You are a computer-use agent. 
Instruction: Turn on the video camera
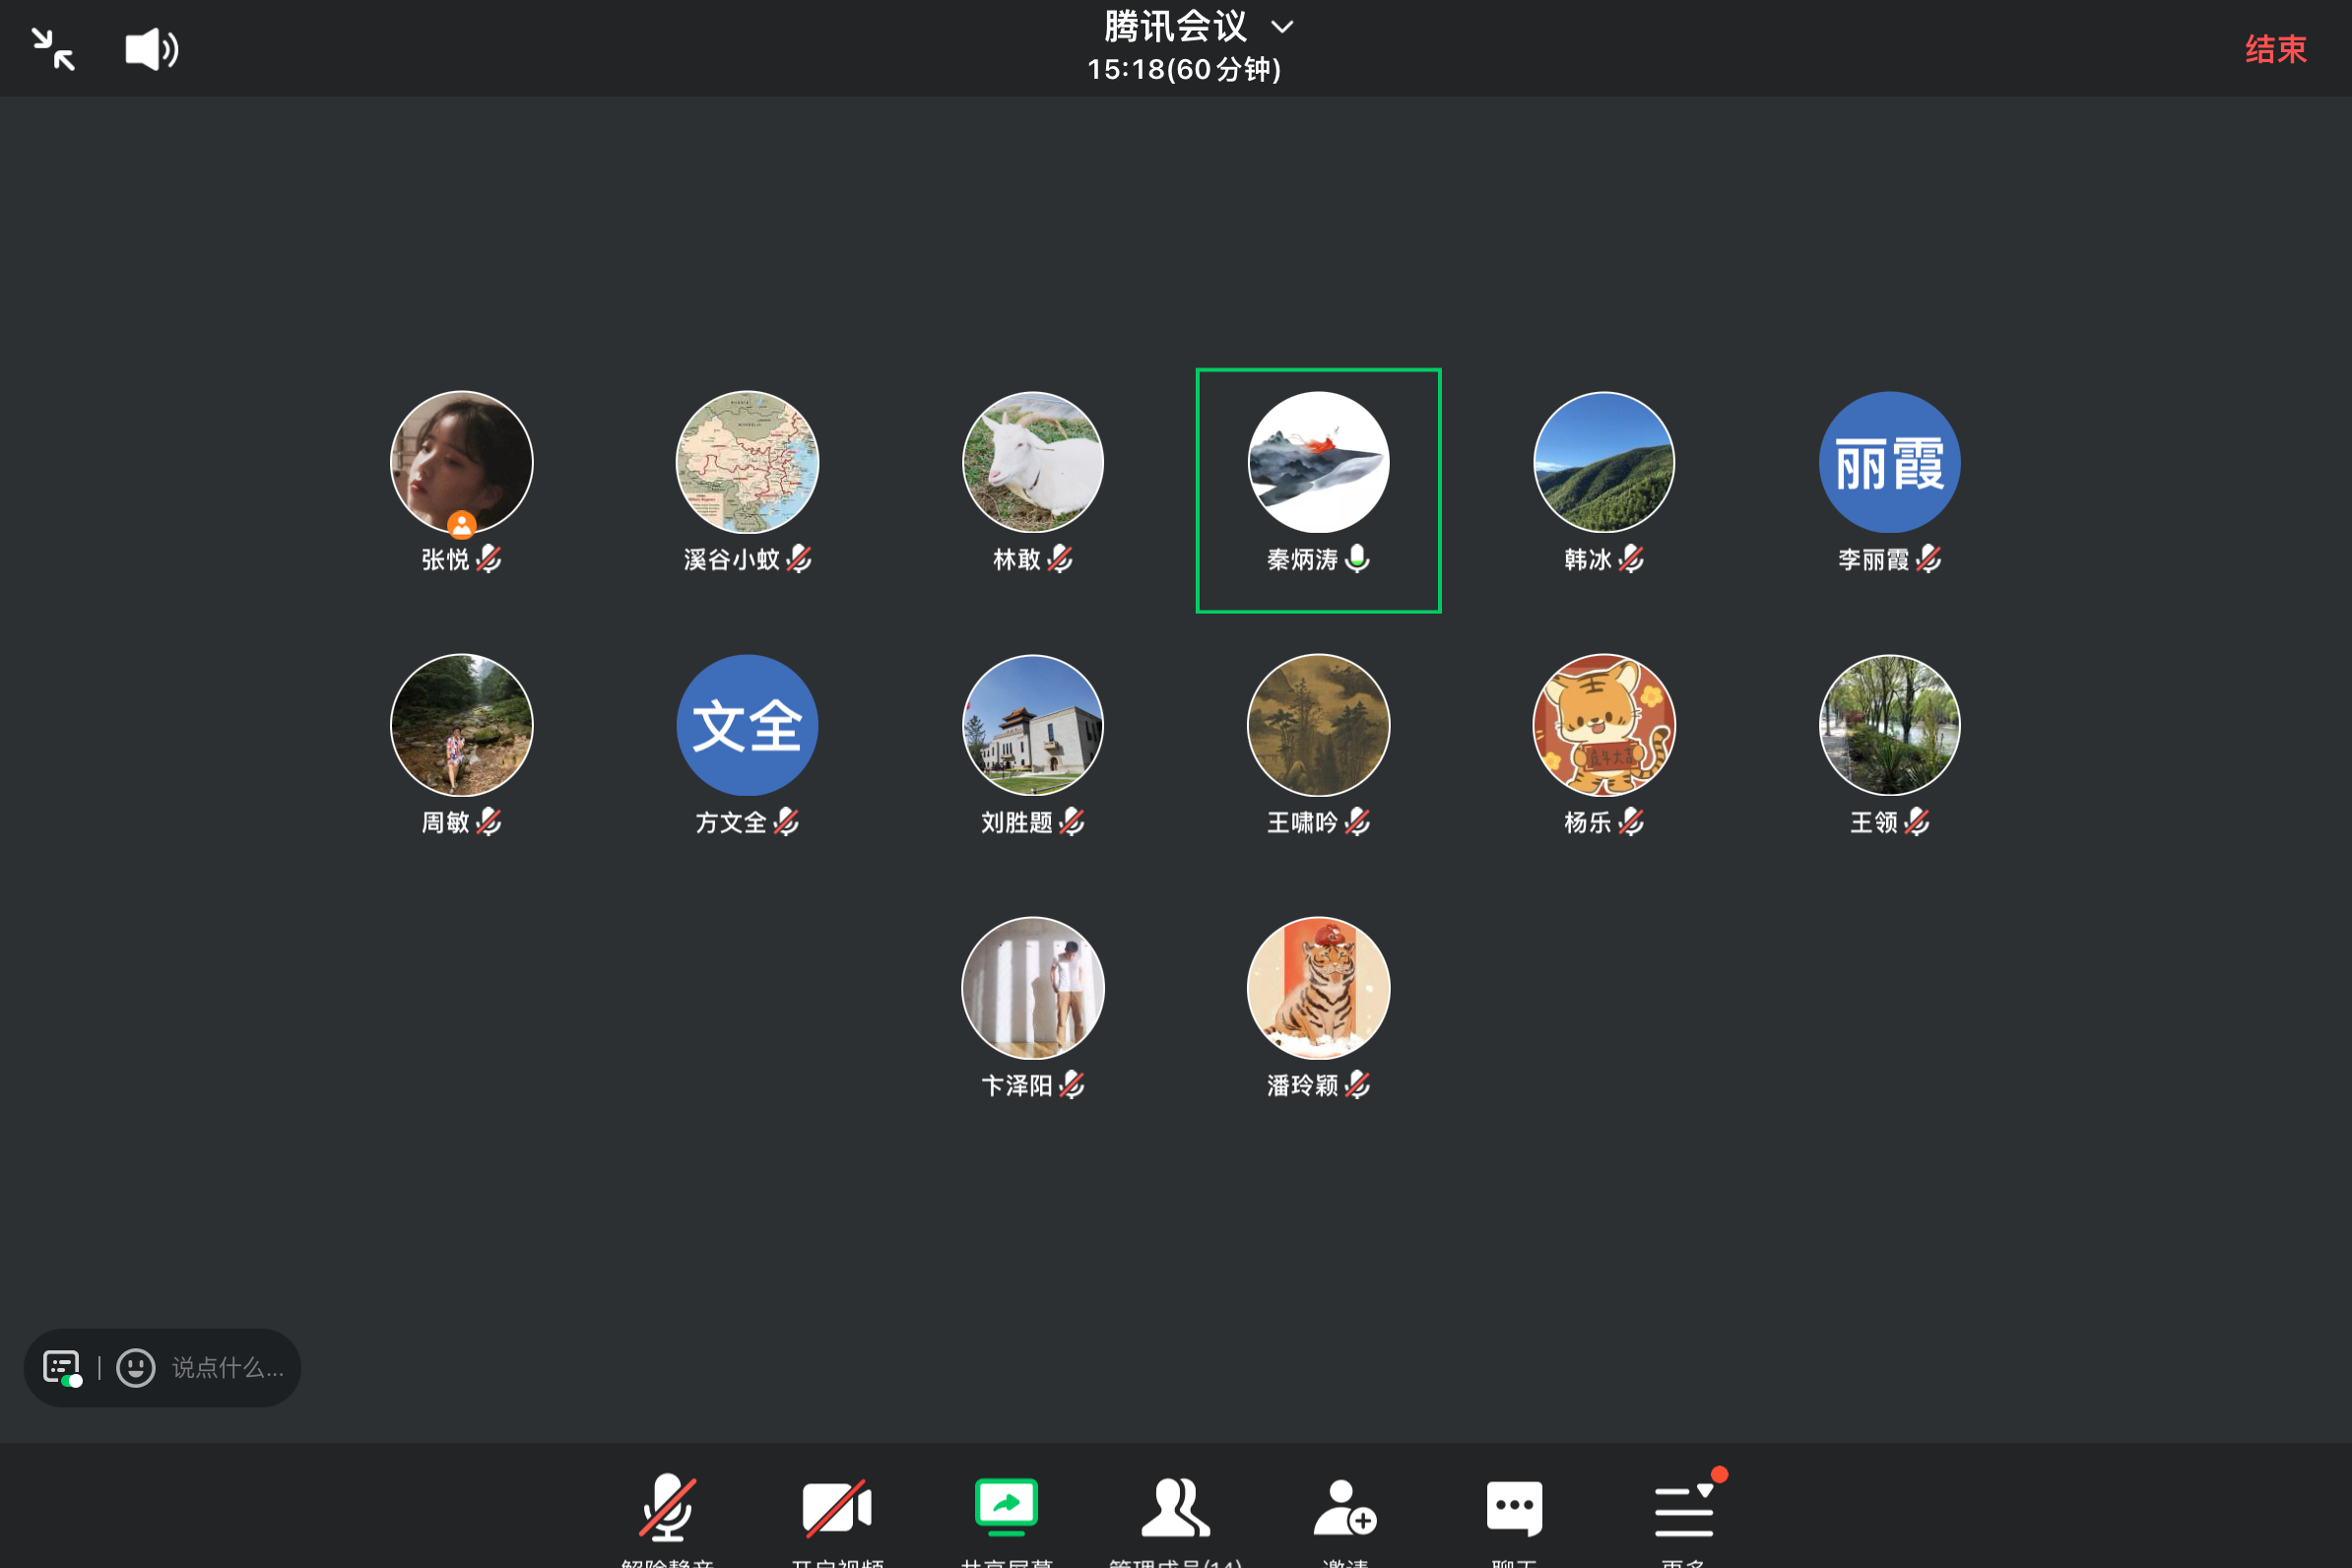(837, 1508)
